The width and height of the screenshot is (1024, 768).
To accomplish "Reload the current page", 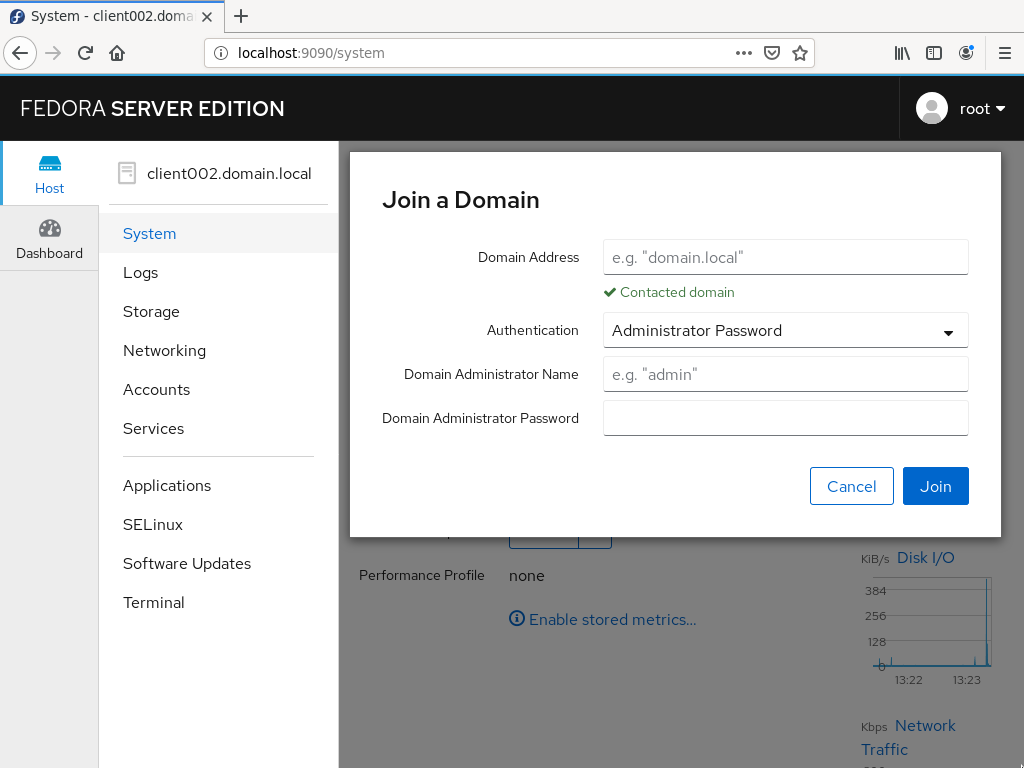I will pyautogui.click(x=85, y=53).
